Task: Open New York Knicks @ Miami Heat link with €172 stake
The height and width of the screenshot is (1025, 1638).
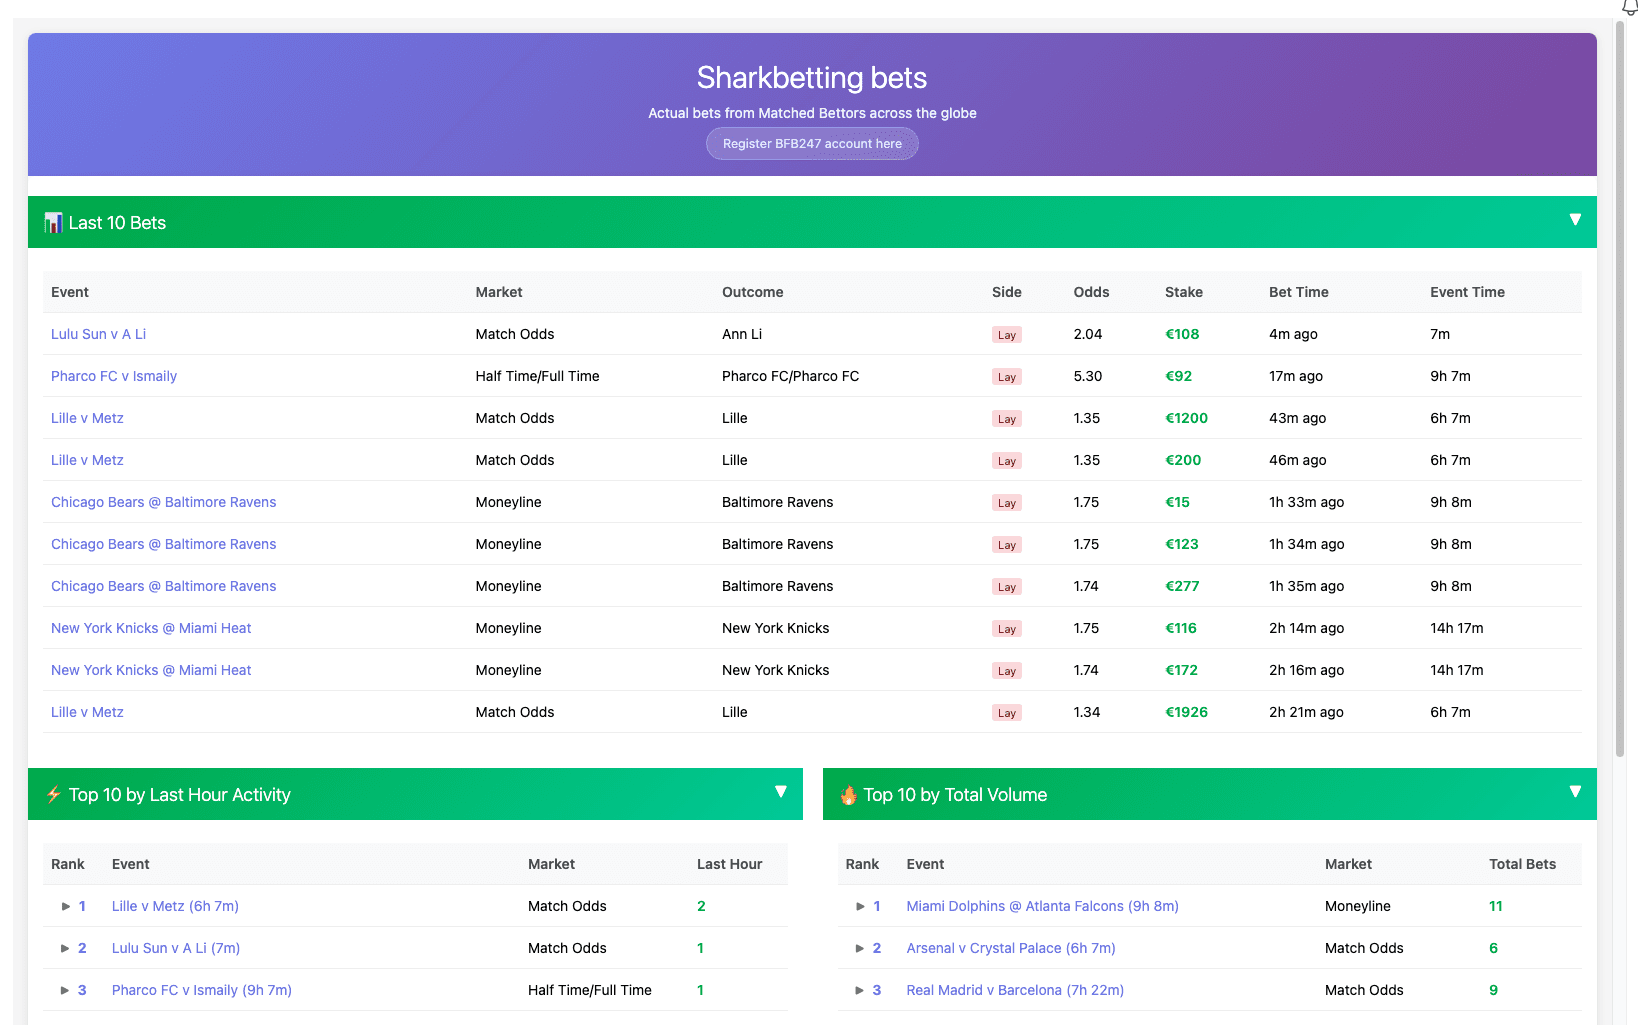Action: pyautogui.click(x=151, y=670)
